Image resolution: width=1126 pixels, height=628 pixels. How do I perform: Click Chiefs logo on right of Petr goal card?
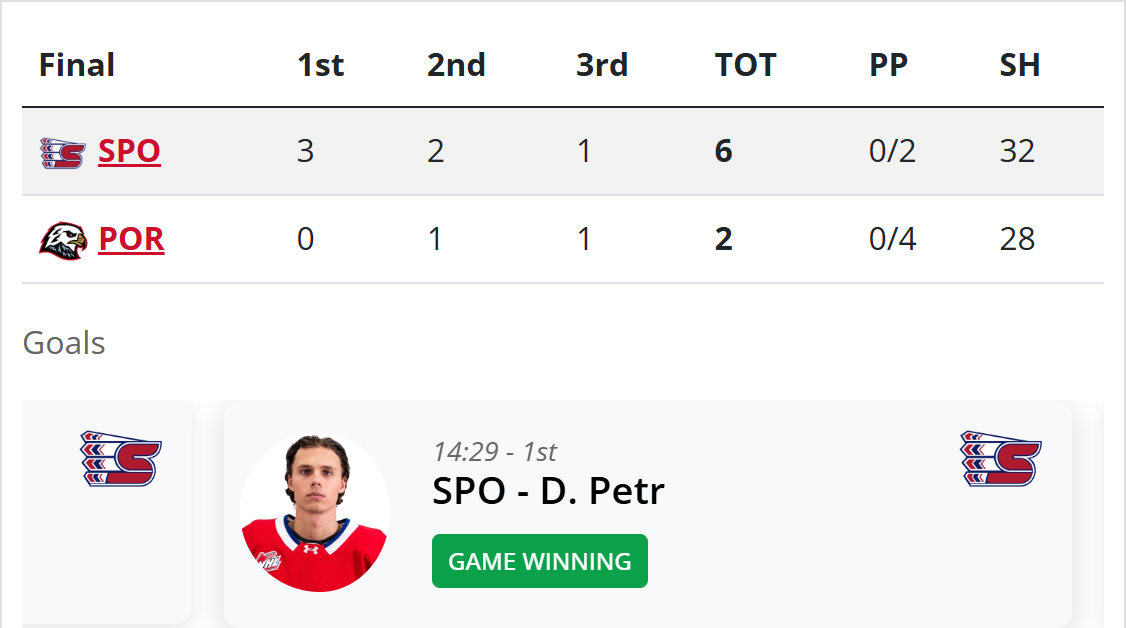pos(1000,459)
